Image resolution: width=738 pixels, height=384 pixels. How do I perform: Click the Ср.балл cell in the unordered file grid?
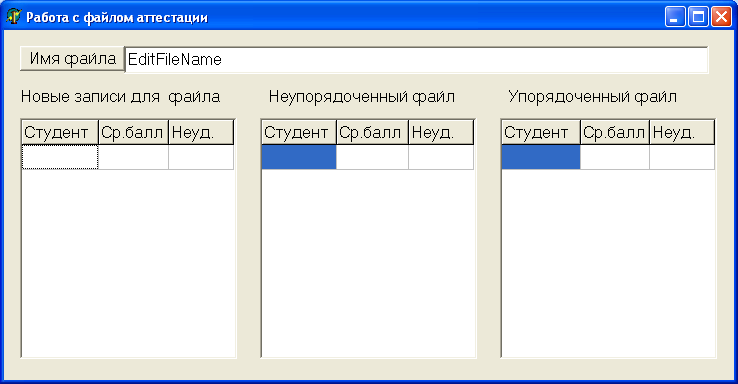(x=372, y=157)
